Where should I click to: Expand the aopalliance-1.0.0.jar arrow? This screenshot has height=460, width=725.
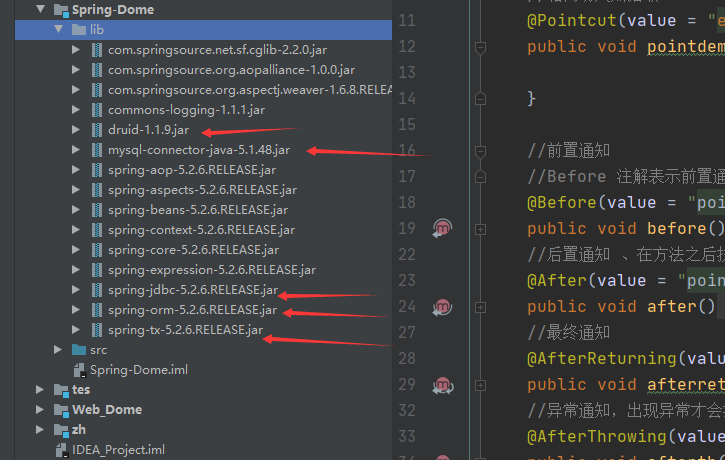[x=76, y=69]
